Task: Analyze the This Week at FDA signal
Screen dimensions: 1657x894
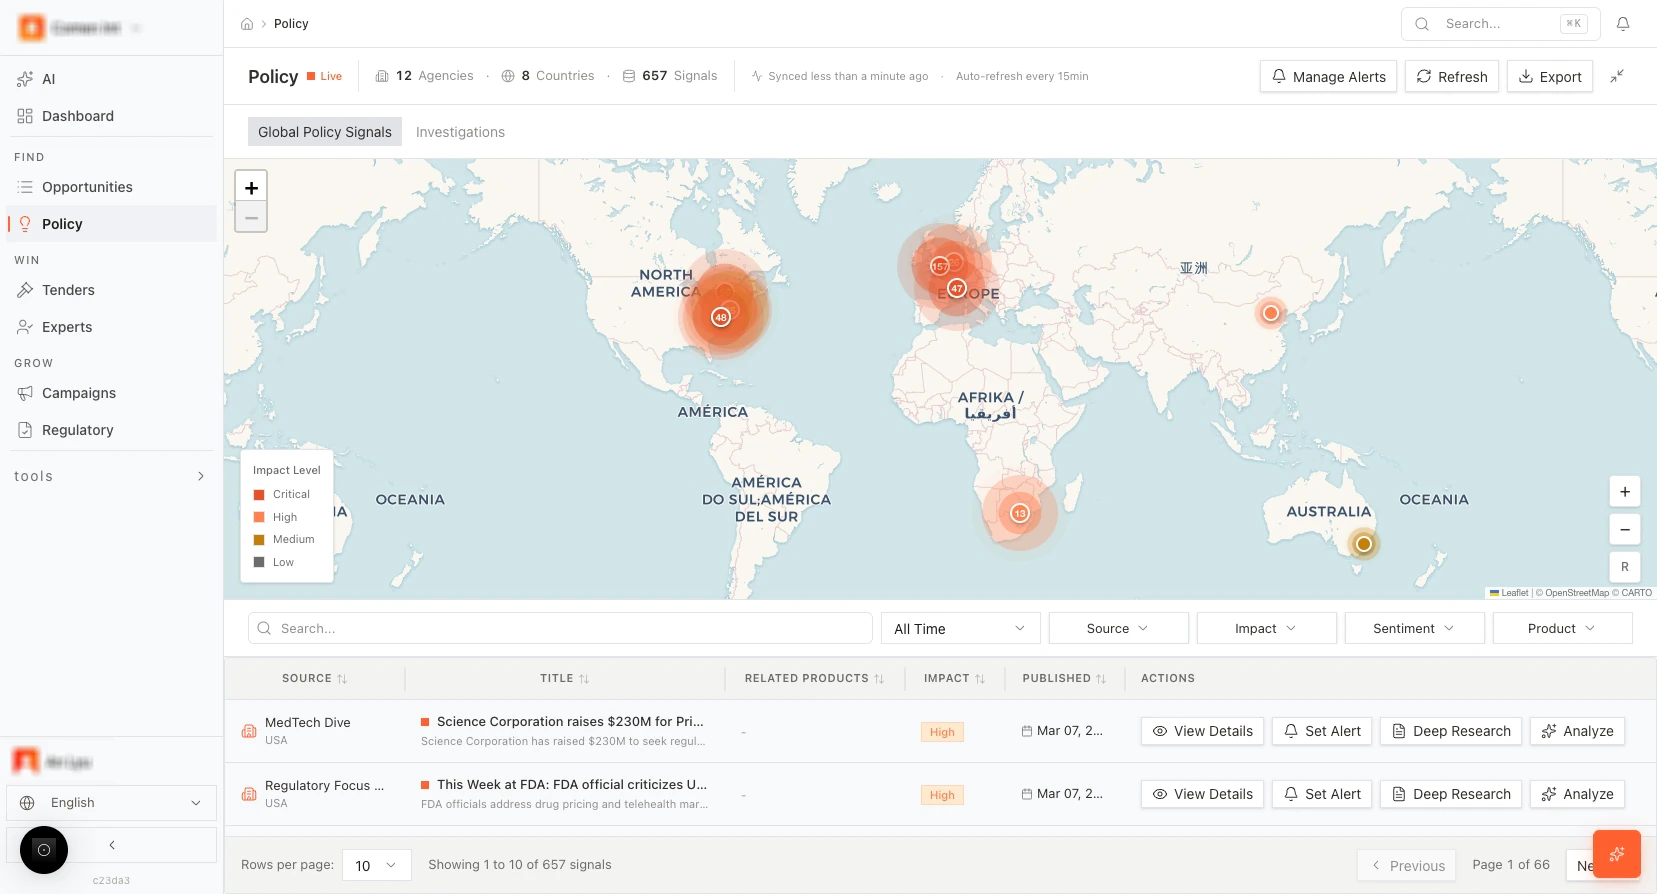Action: pyautogui.click(x=1577, y=794)
